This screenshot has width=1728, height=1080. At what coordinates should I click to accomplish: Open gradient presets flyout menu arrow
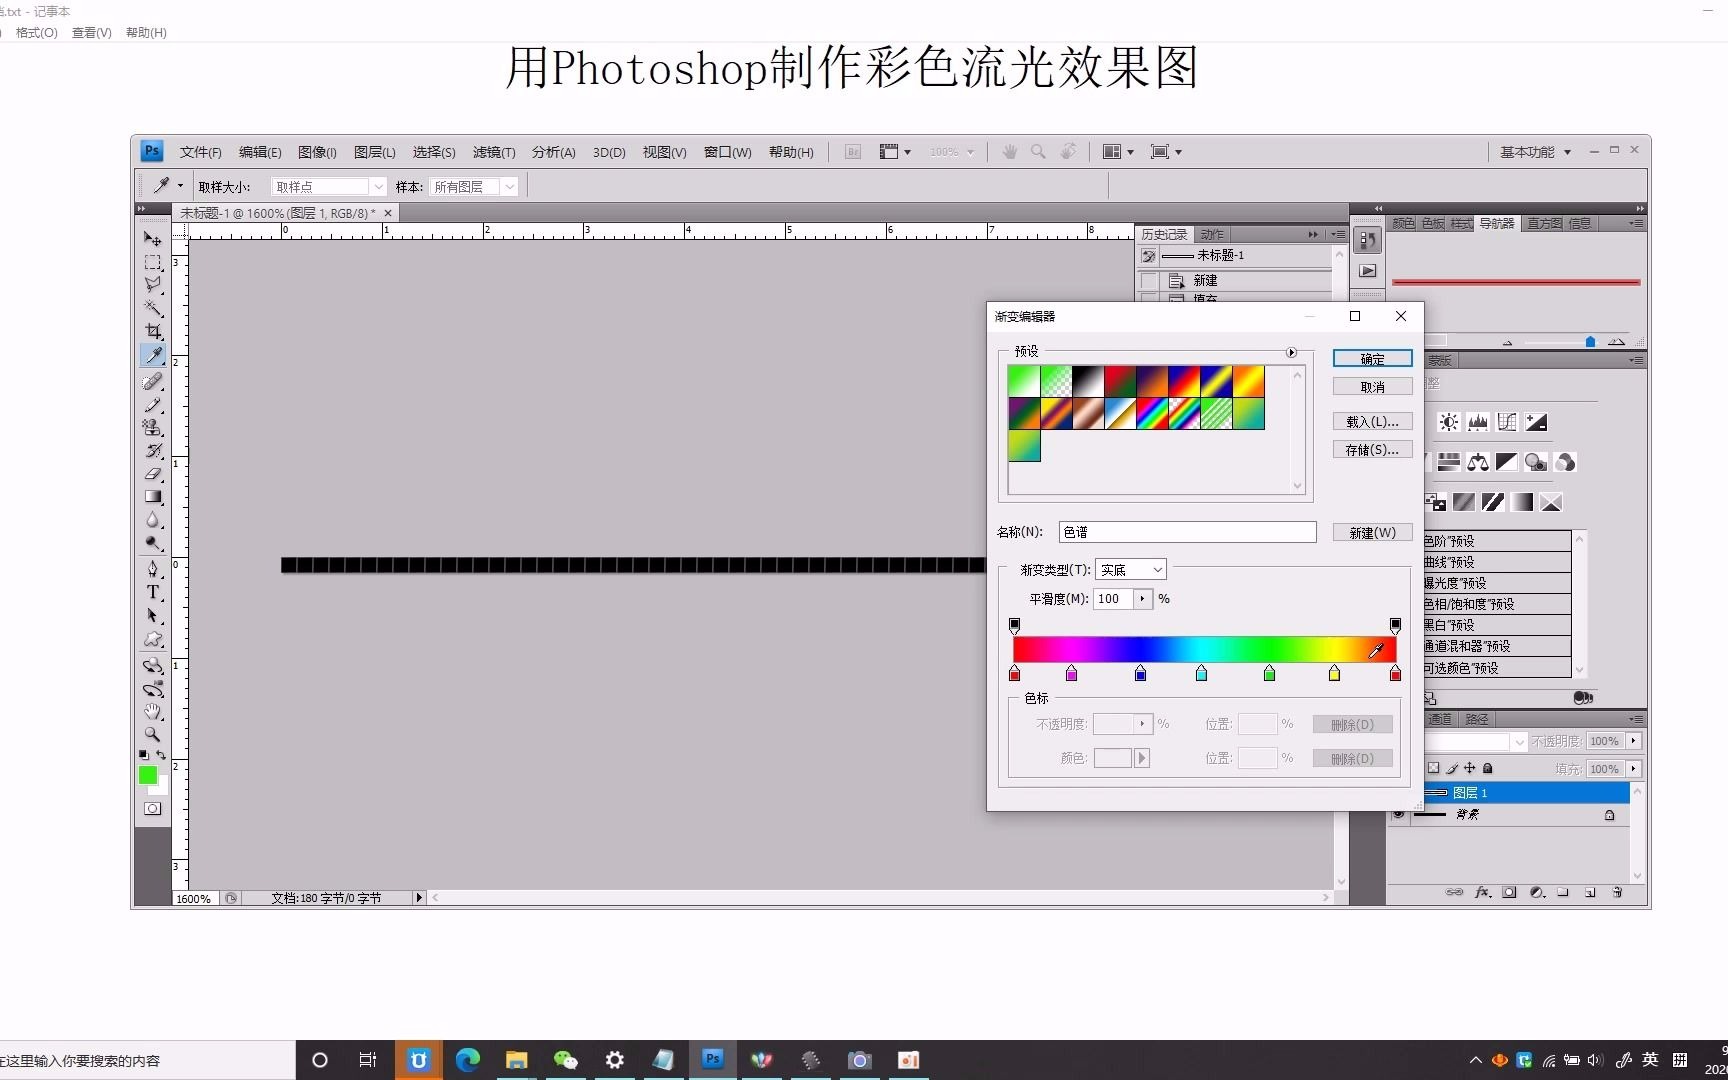(1291, 352)
